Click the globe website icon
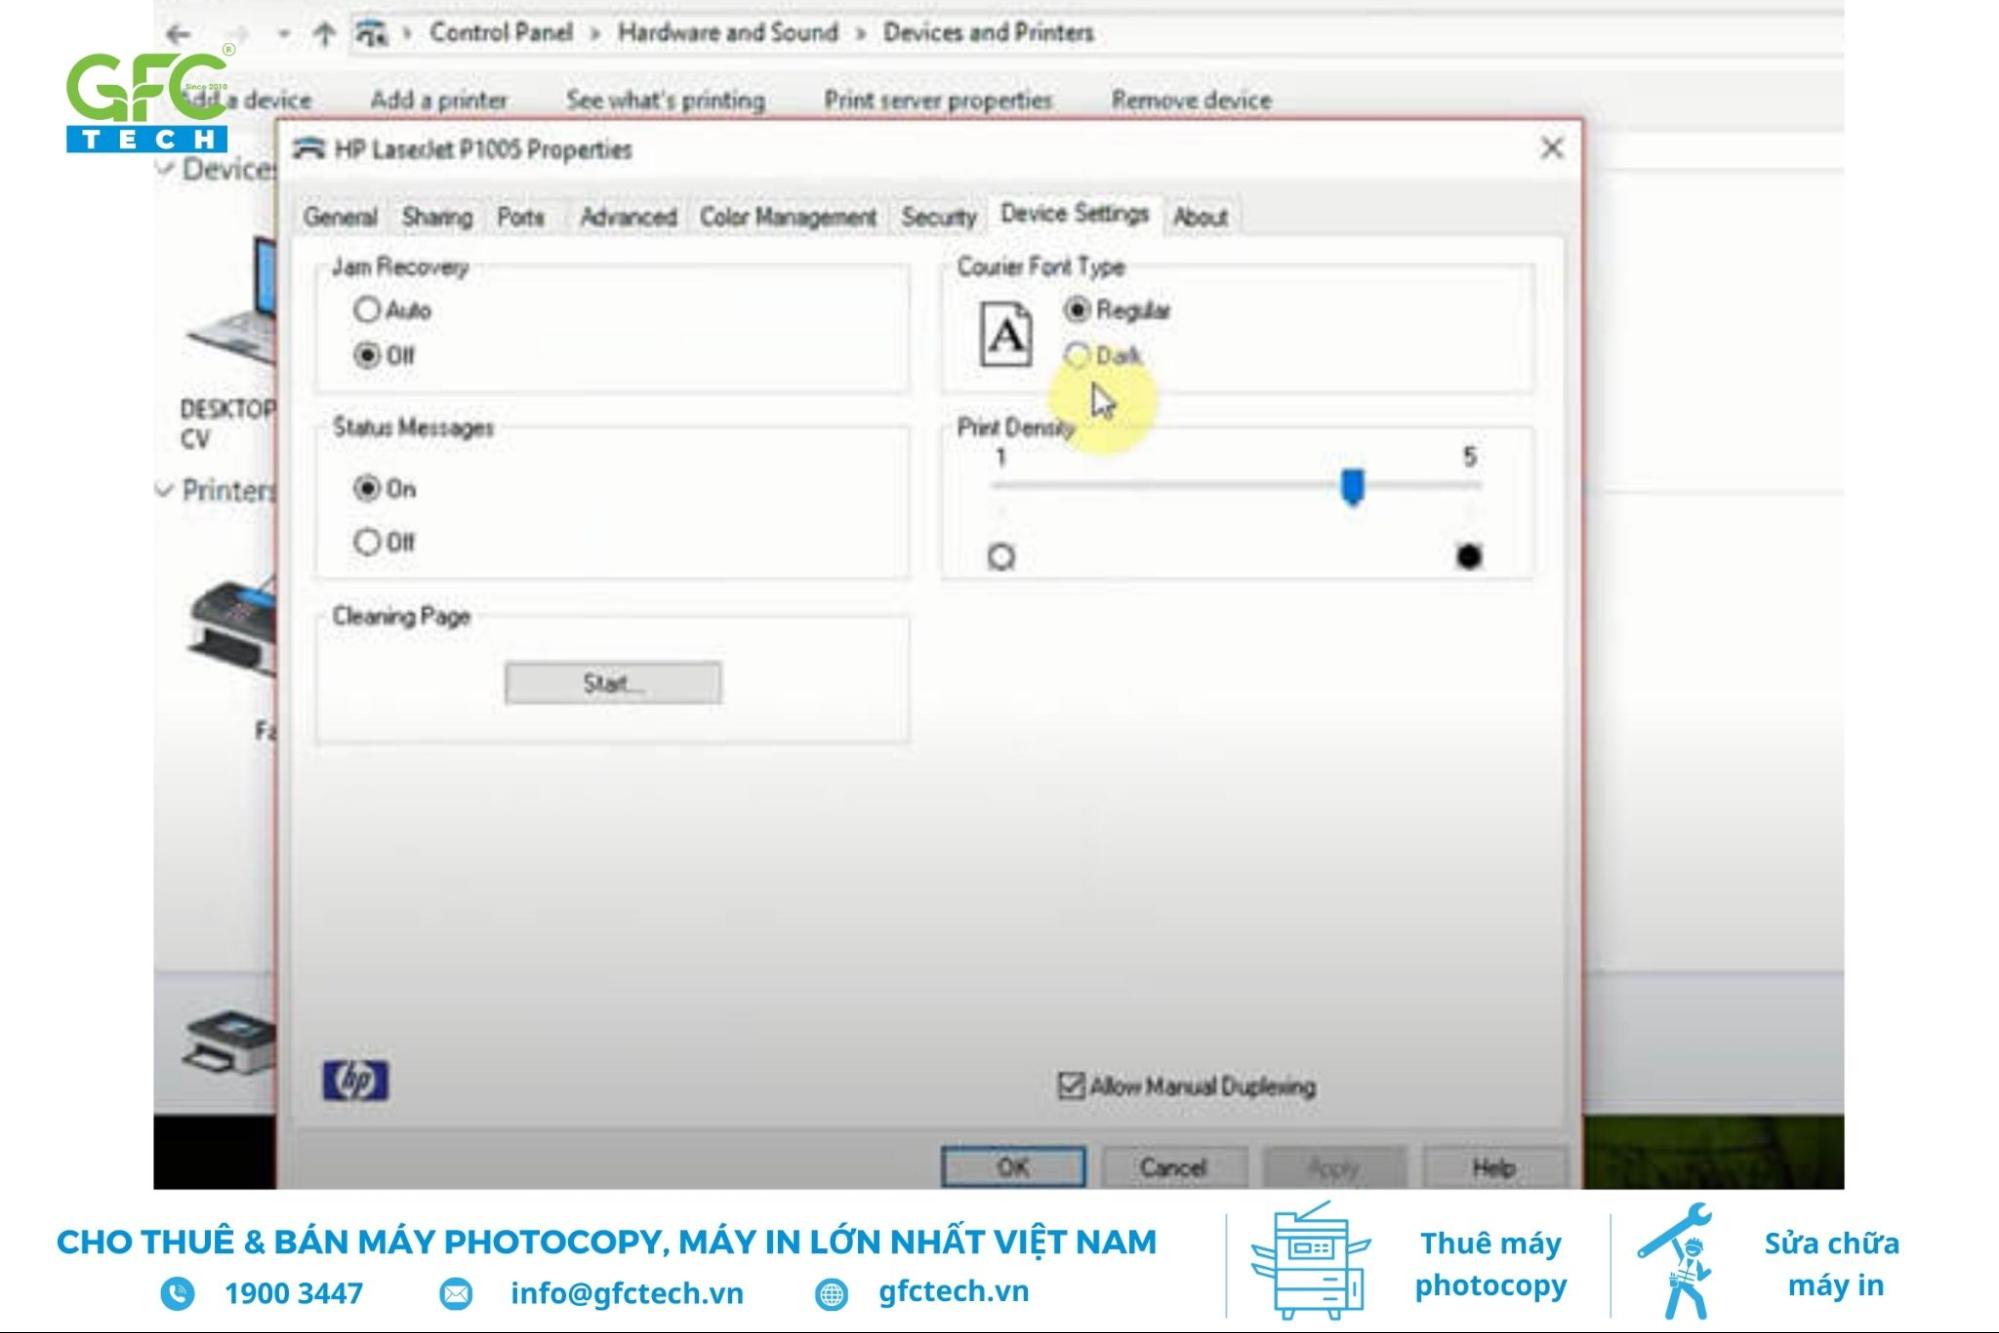 tap(831, 1293)
